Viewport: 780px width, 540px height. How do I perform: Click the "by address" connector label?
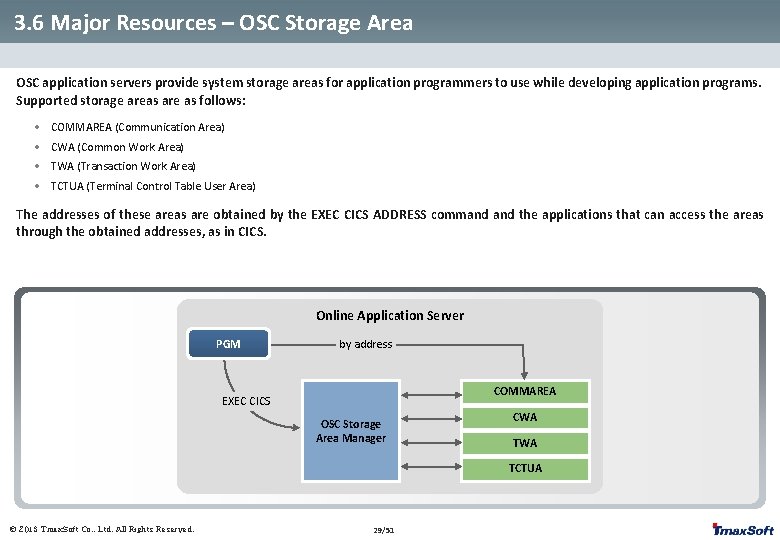point(366,344)
